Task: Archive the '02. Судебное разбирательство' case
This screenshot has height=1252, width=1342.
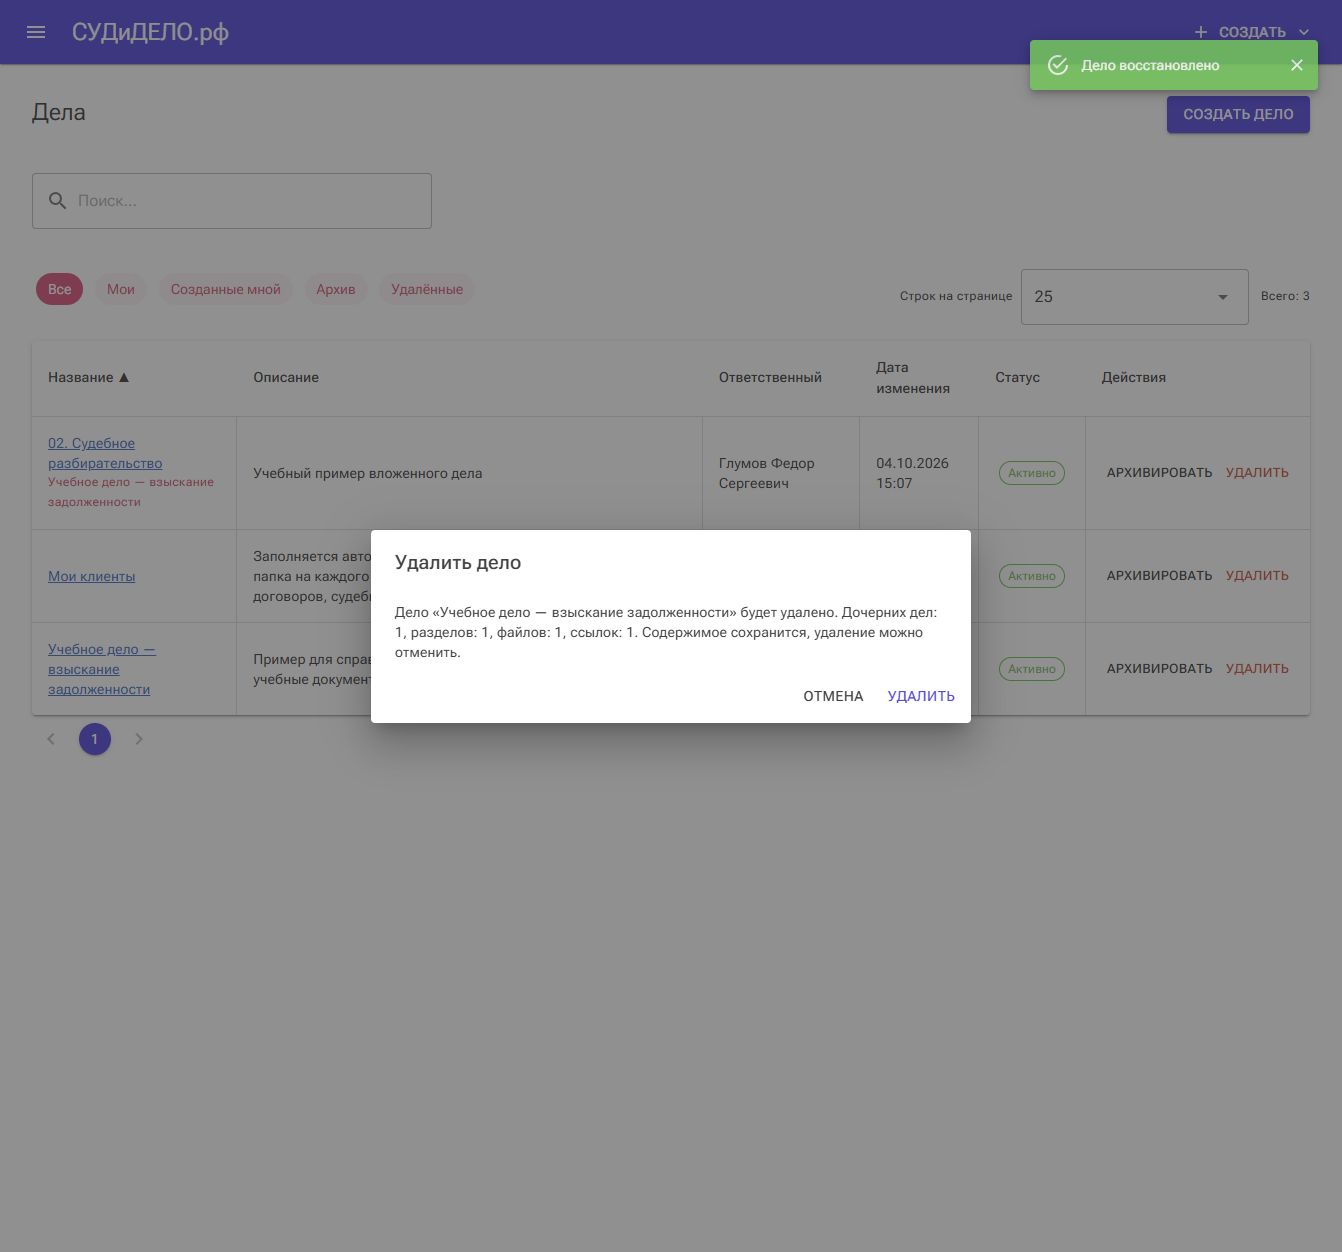Action: pyautogui.click(x=1159, y=473)
